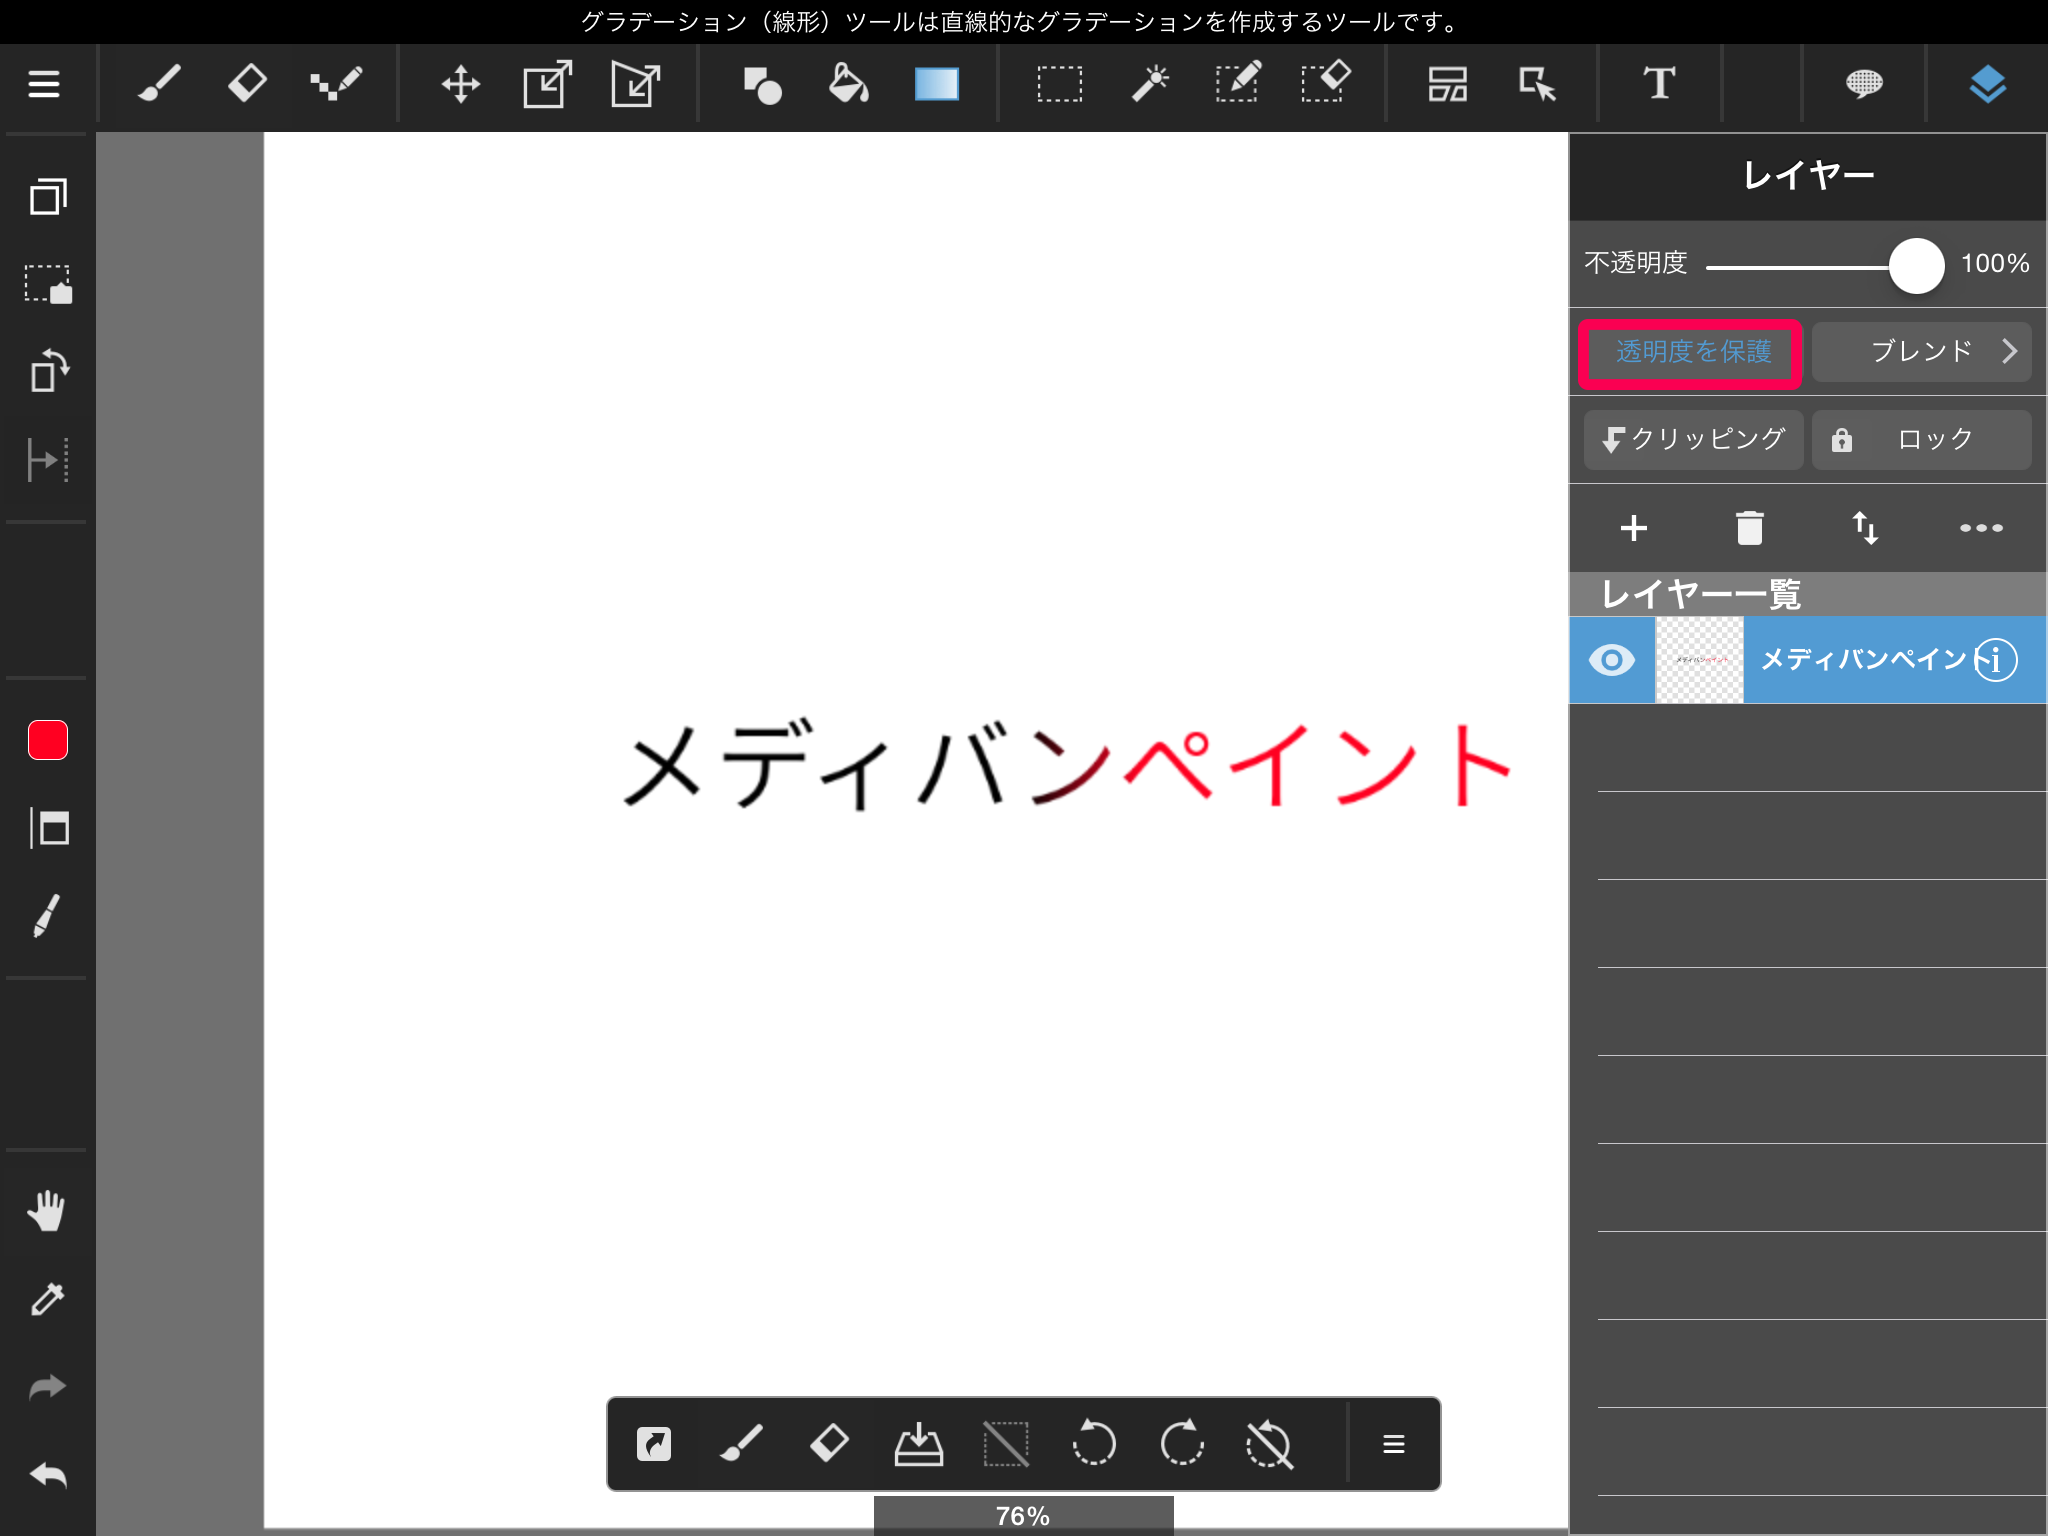Open the Blend (ブレンド) mode dropdown
Viewport: 2048px width, 1536px height.
[x=1922, y=352]
